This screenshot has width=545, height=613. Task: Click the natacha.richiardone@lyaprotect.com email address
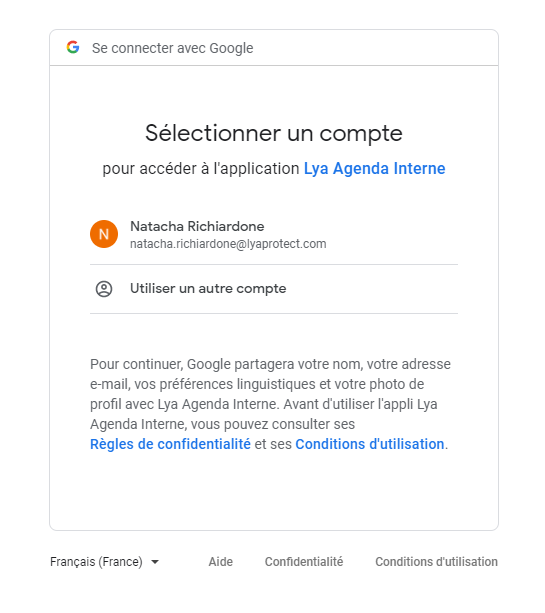coord(228,244)
